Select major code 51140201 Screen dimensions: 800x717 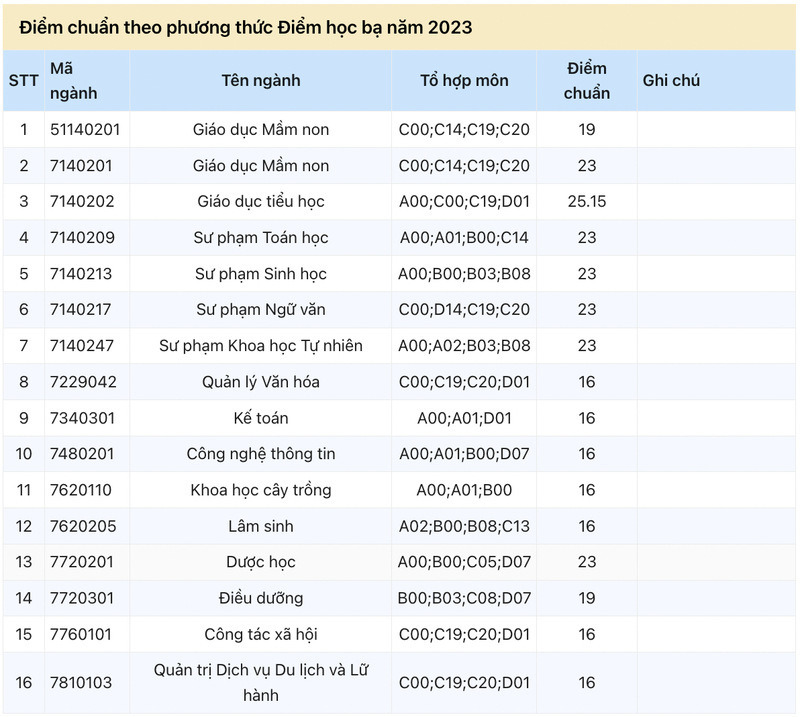coord(85,130)
